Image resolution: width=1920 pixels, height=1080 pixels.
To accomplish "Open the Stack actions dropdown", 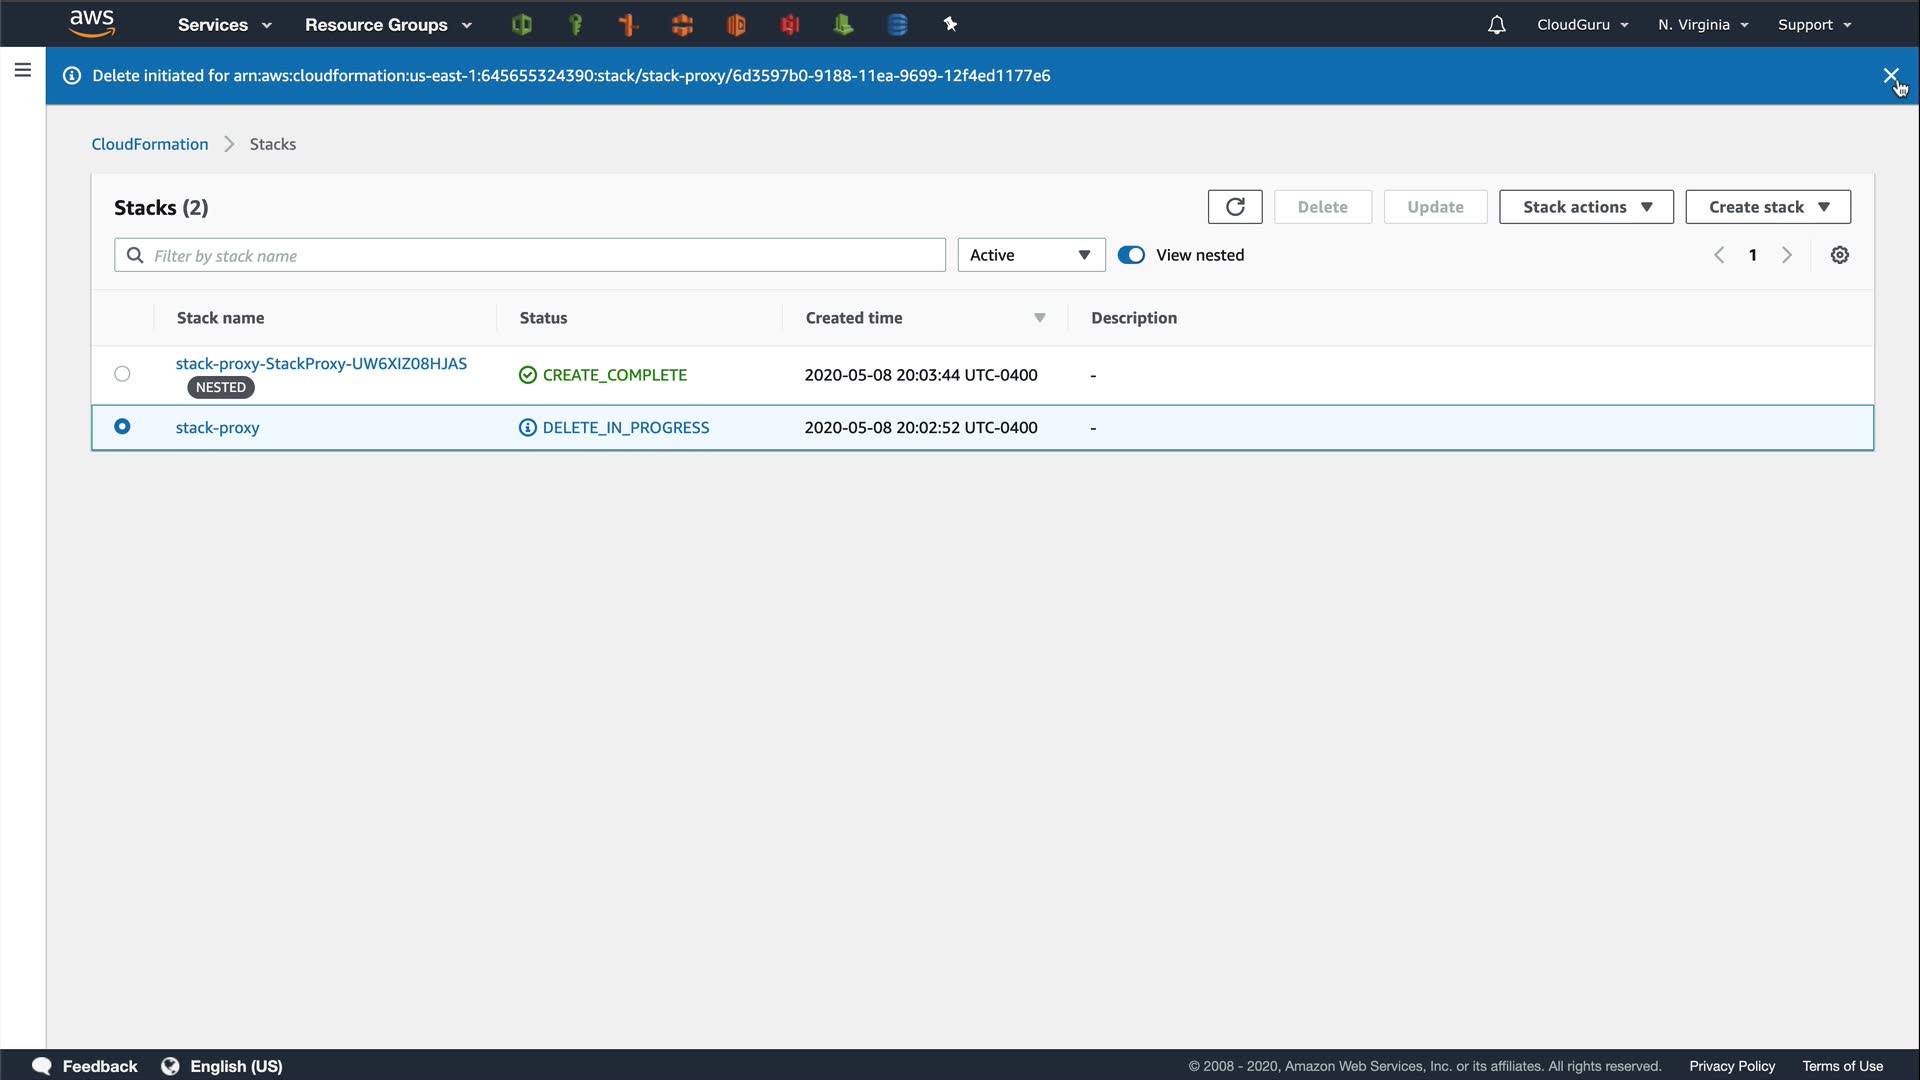I will [x=1586, y=207].
